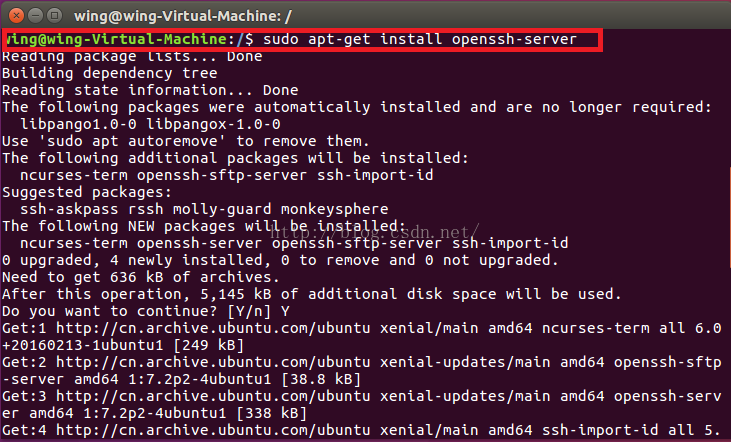Click the blog.csdn.net watermark link
The image size is (731, 443).
375,231
